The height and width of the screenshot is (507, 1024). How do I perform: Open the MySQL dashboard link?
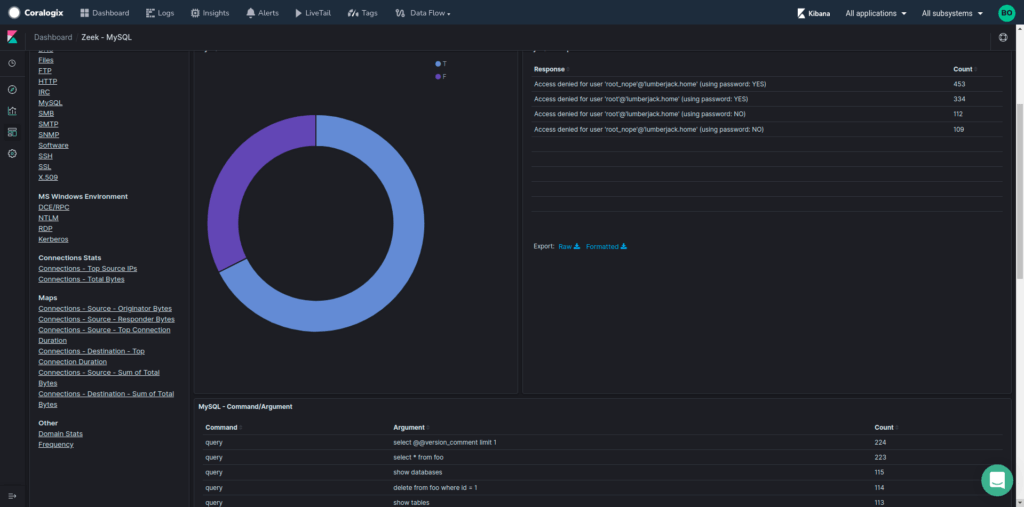point(50,103)
